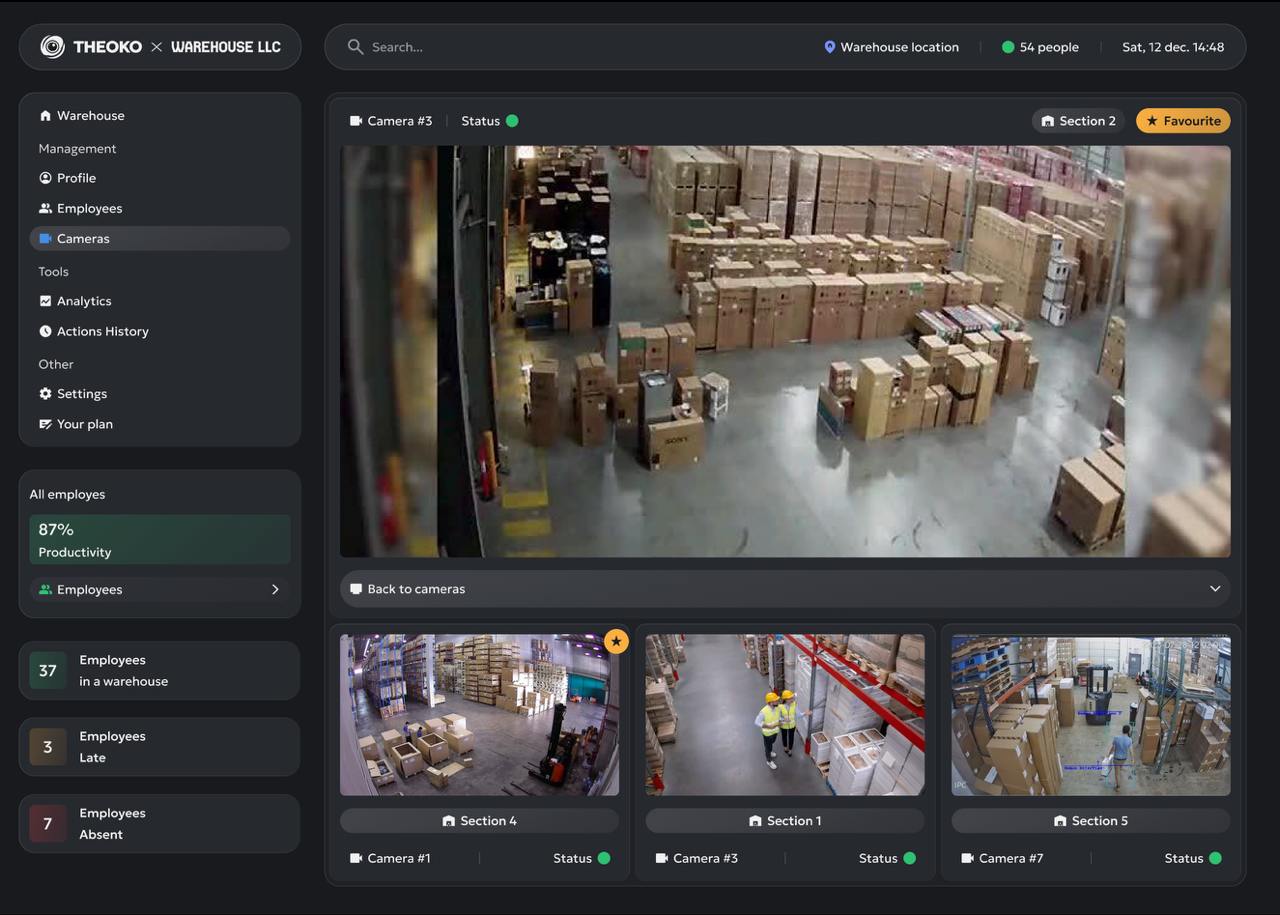The width and height of the screenshot is (1280, 915).
Task: Click the Section 2 tag button
Action: click(1078, 121)
